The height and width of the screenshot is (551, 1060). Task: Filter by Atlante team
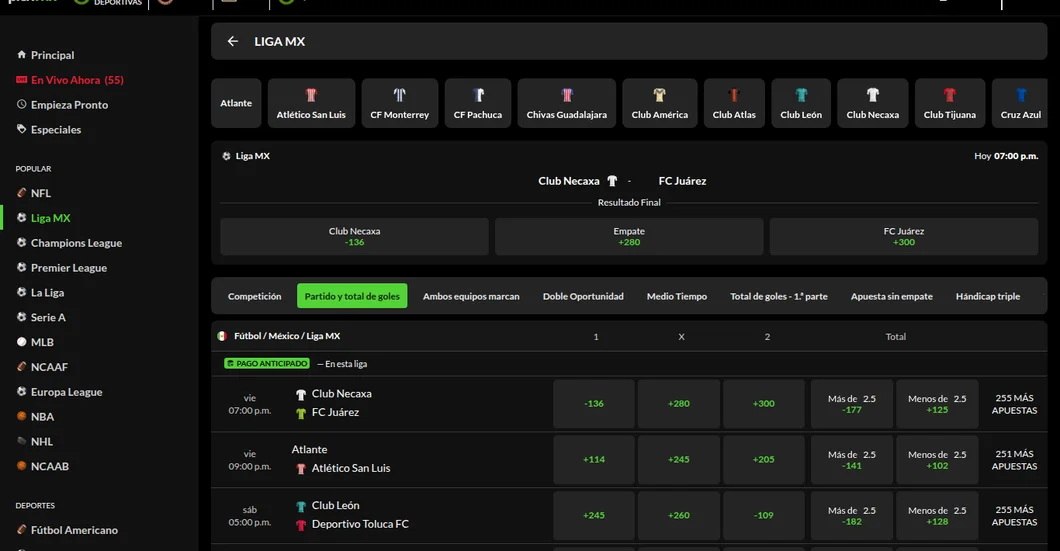pyautogui.click(x=236, y=103)
